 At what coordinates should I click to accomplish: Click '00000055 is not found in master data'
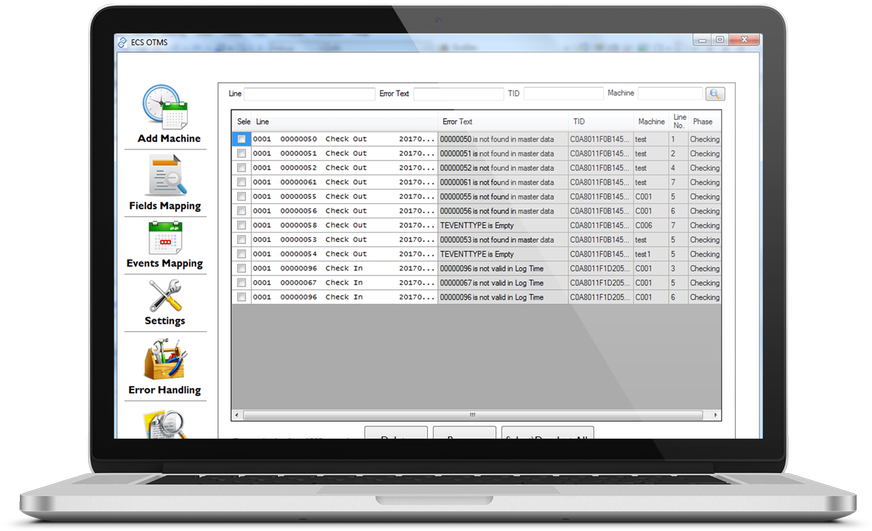click(x=497, y=197)
